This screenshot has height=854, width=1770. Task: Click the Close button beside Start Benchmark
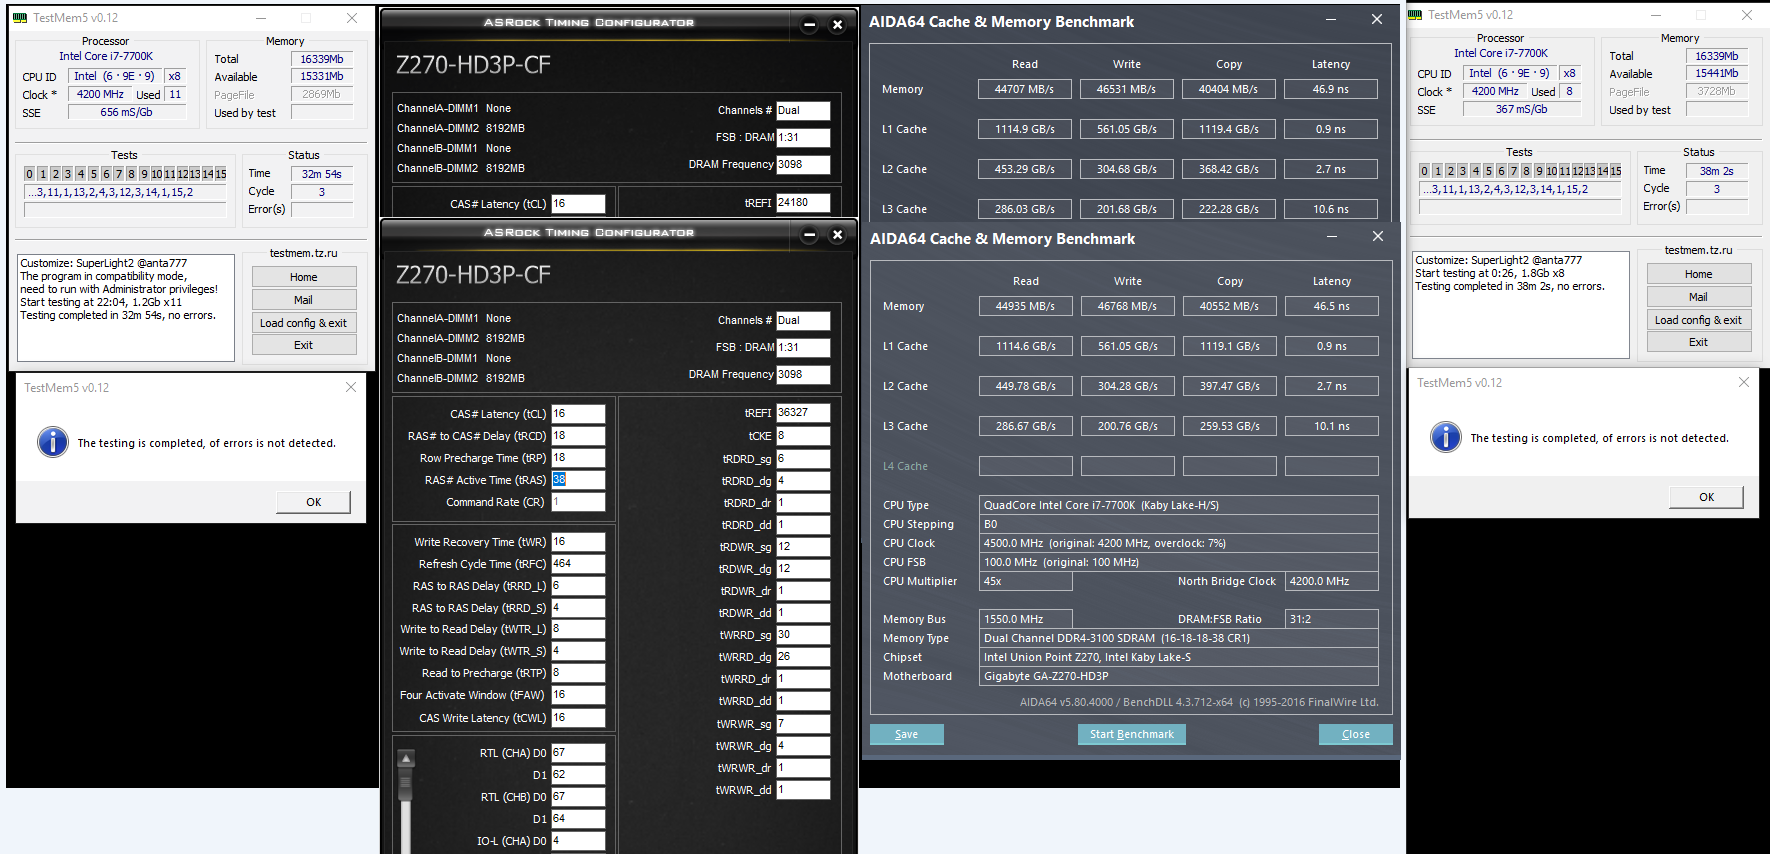[1356, 734]
